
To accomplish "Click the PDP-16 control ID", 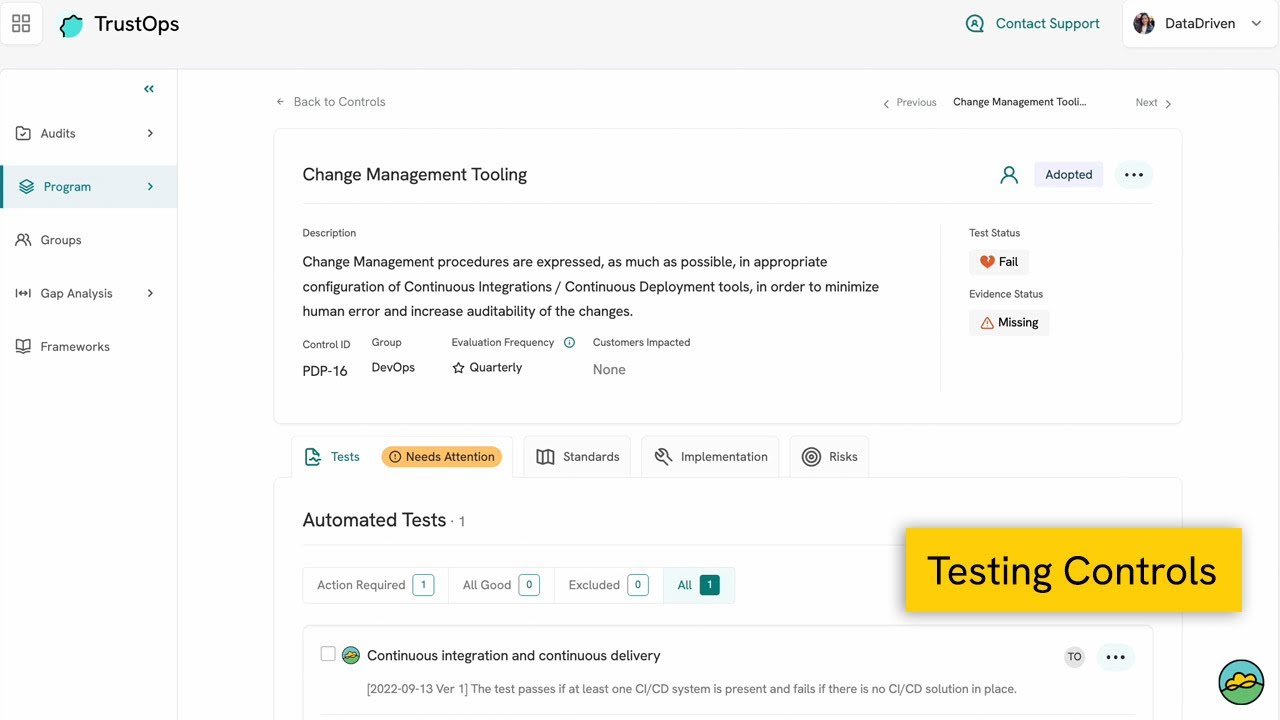I will pyautogui.click(x=325, y=371).
